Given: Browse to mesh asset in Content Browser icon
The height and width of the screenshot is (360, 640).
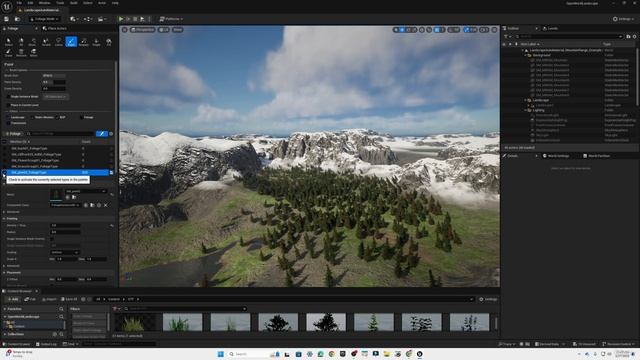Looking at the screenshot, I should pos(74,198).
